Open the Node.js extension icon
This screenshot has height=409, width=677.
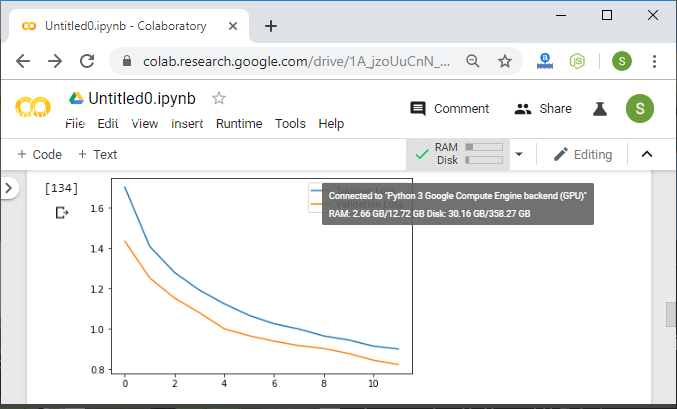pyautogui.click(x=577, y=61)
